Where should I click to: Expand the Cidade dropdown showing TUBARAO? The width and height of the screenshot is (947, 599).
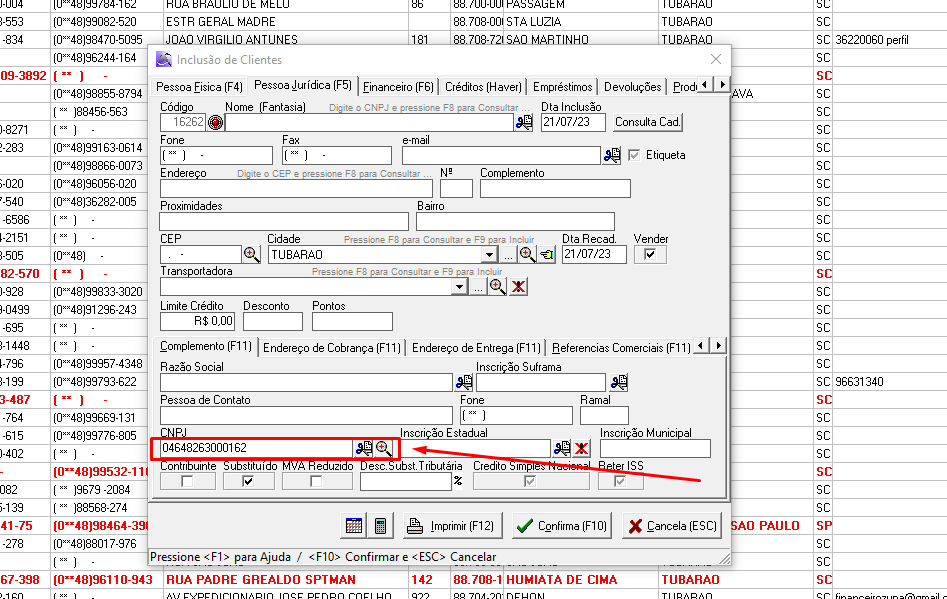pos(490,254)
